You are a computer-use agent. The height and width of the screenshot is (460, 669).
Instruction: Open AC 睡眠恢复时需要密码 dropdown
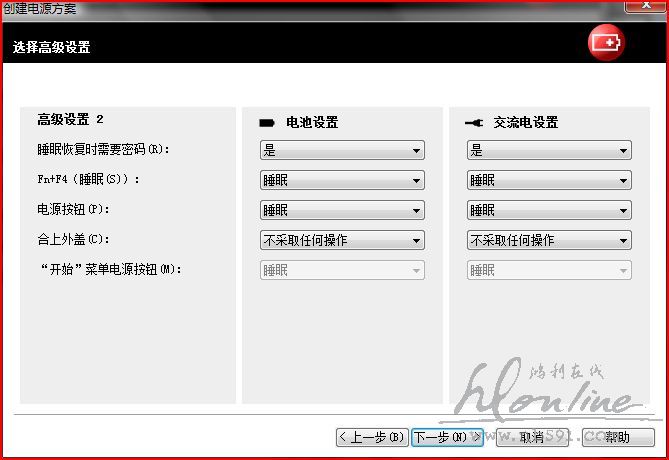click(549, 150)
